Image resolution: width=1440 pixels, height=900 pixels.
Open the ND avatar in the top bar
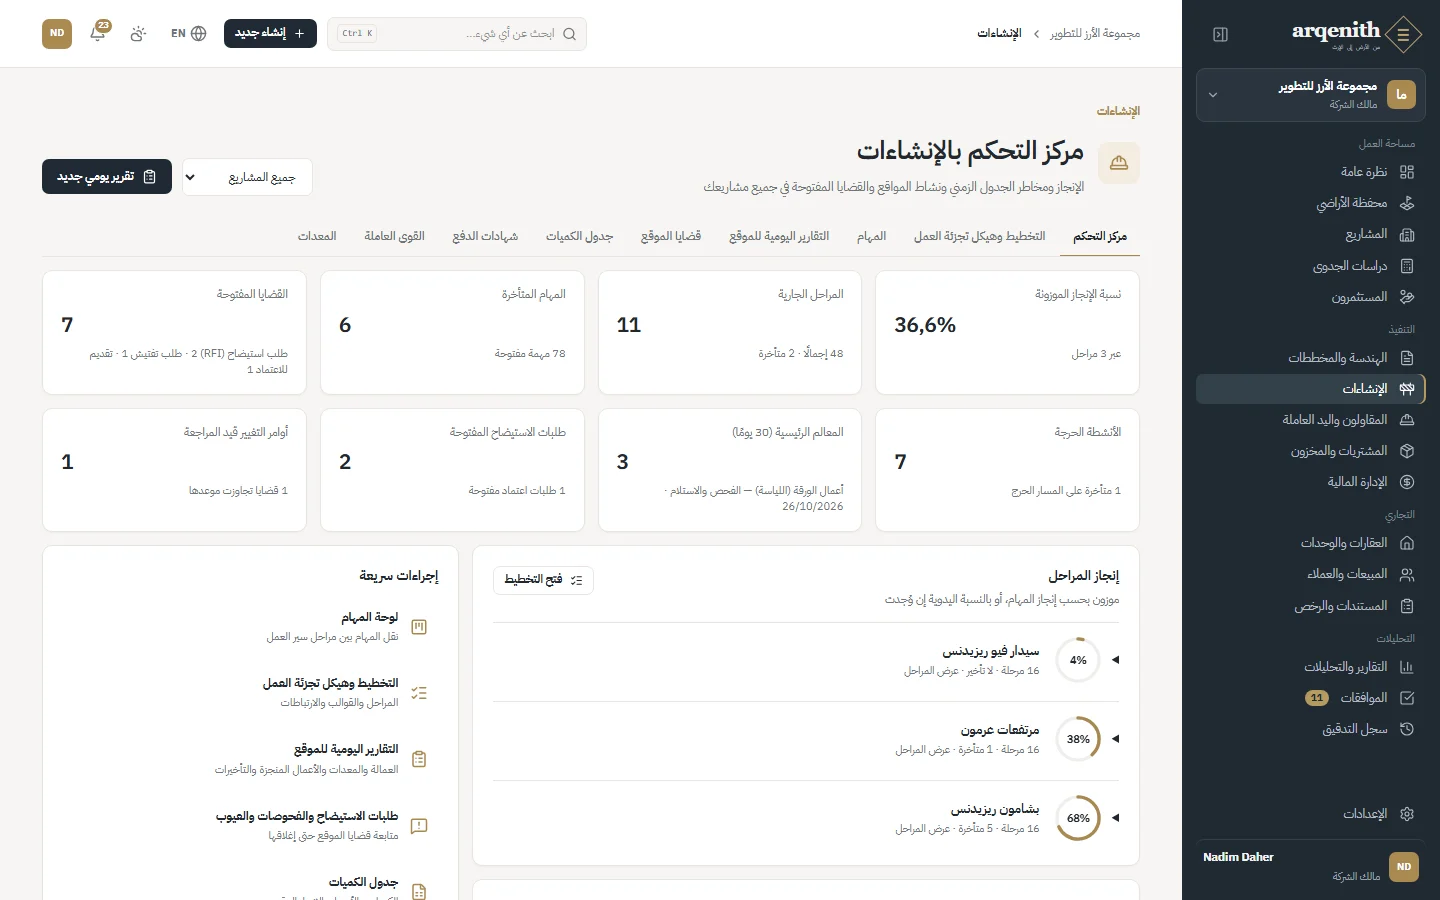[x=57, y=33]
